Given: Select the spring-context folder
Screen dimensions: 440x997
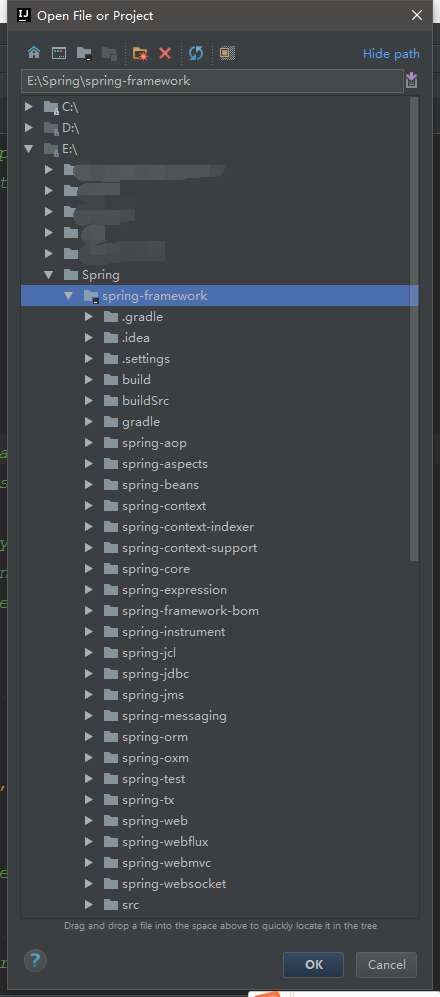Looking at the screenshot, I should [164, 505].
